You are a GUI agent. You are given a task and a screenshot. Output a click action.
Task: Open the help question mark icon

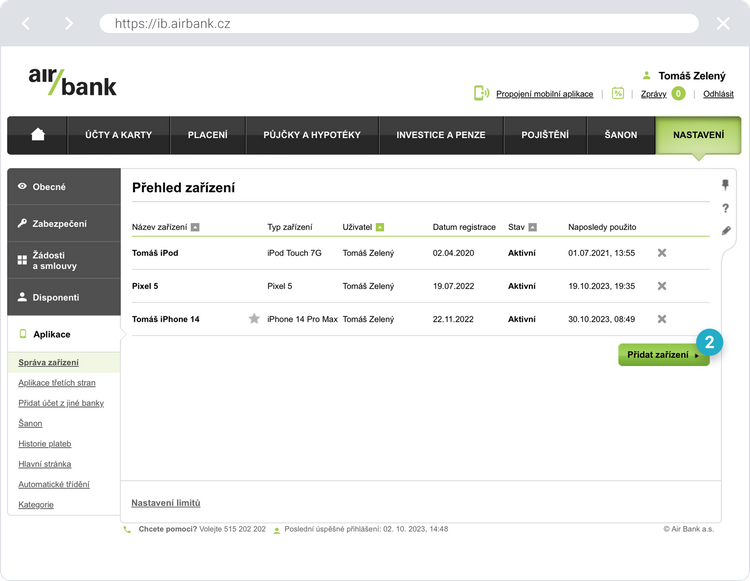[x=725, y=208]
